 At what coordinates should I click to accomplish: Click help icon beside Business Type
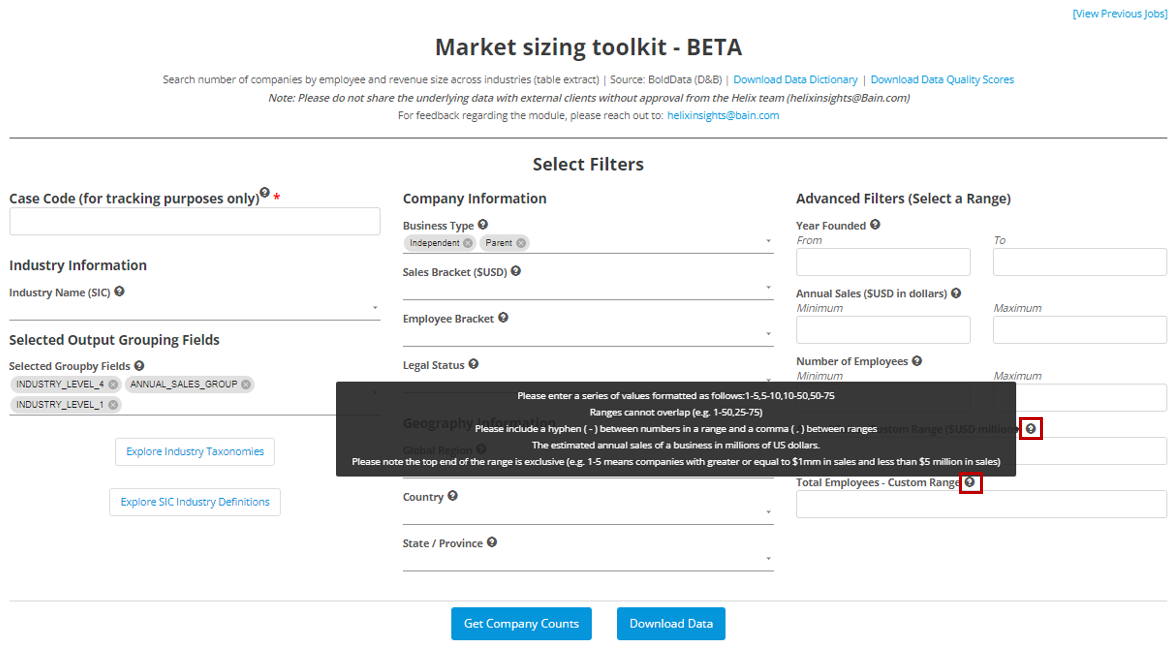point(483,225)
